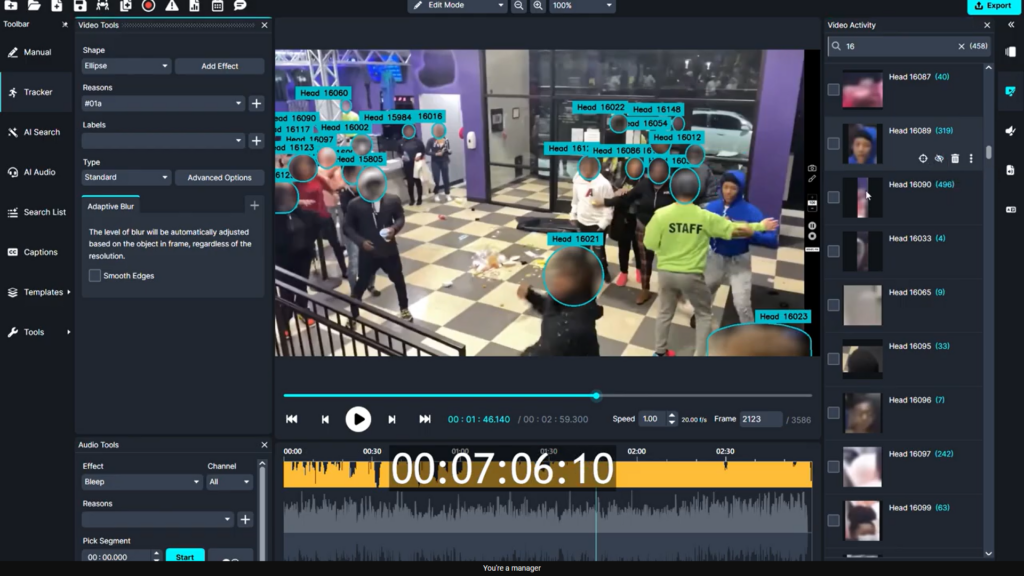Start recording with the red record icon

tap(148, 5)
